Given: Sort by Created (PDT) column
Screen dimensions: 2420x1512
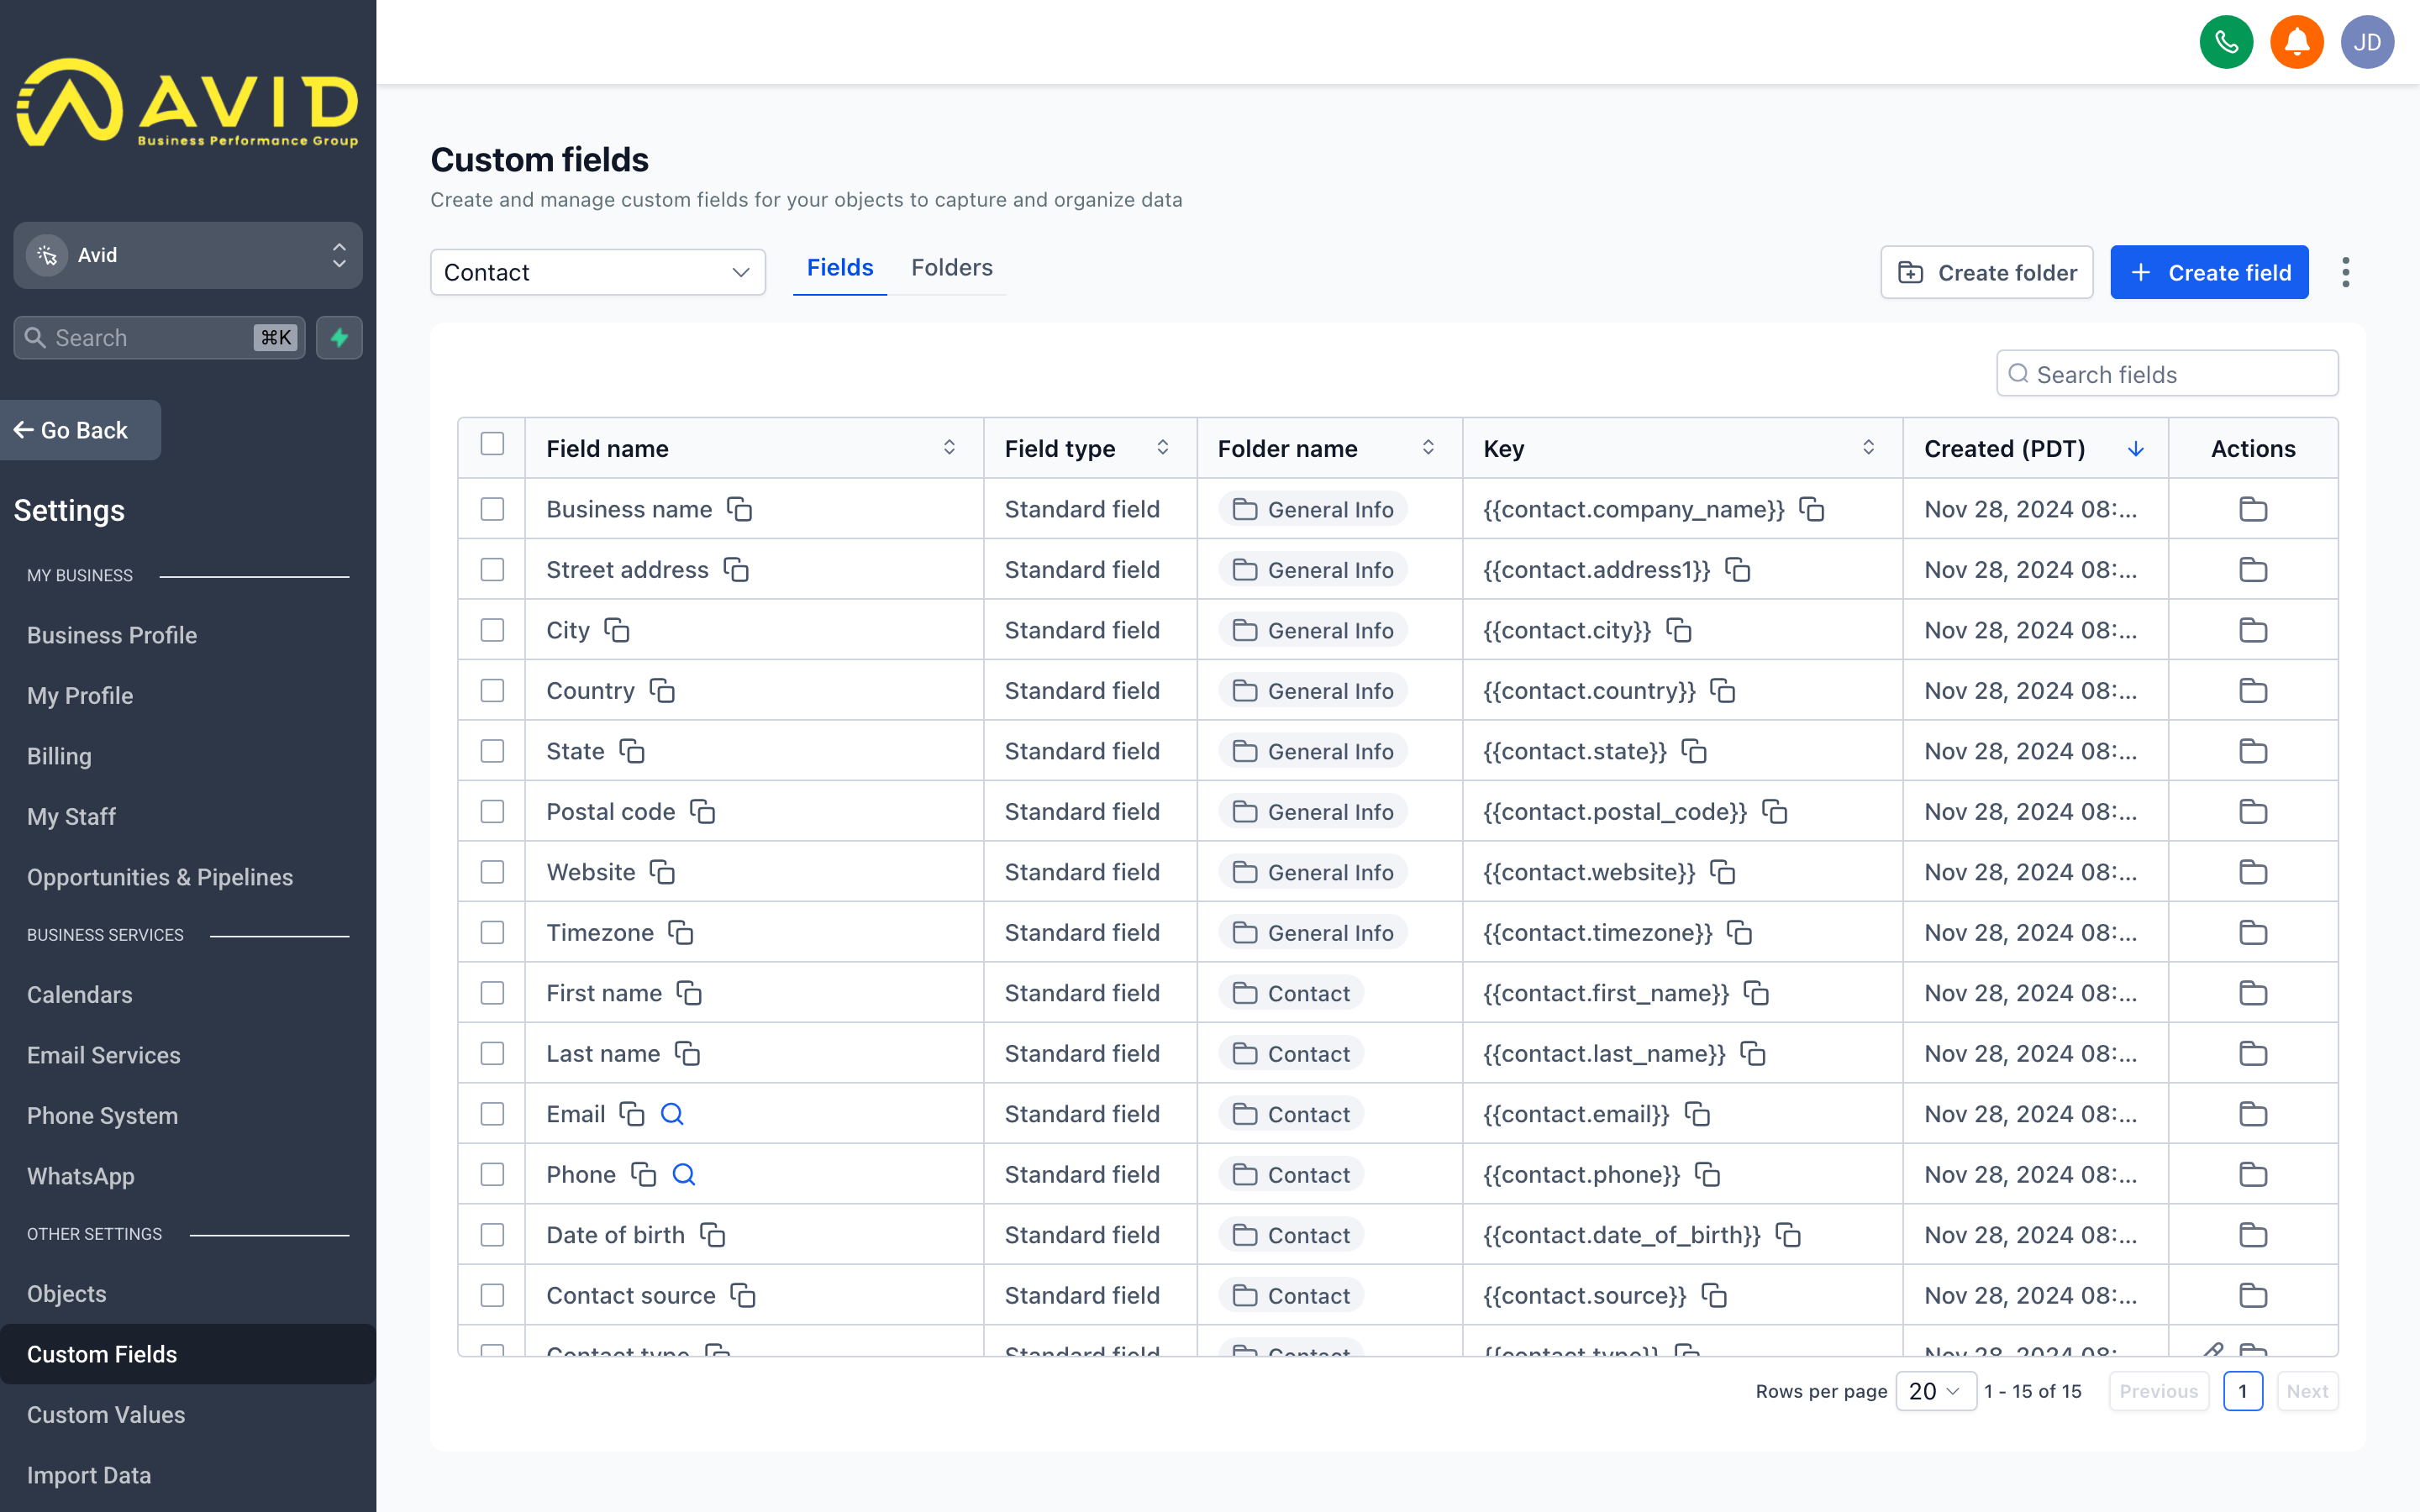Looking at the screenshot, I should [x=2135, y=449].
